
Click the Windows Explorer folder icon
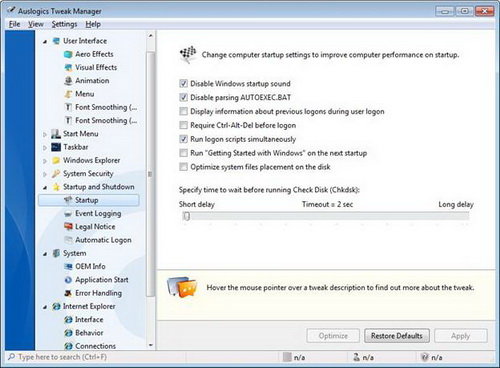point(56,161)
